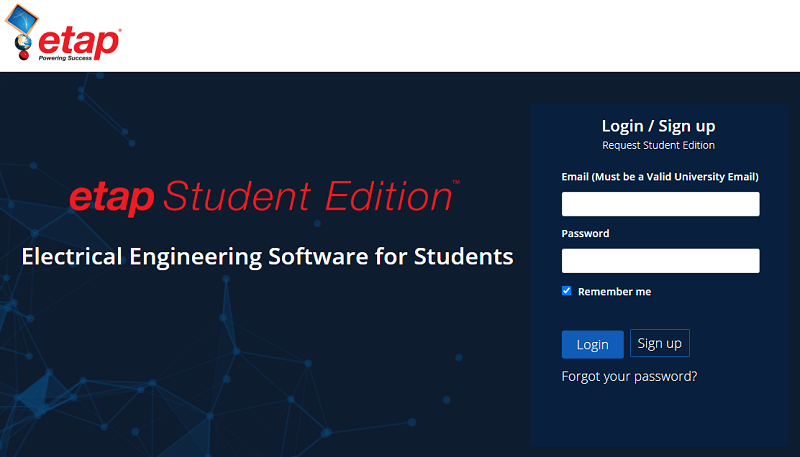Image resolution: width=800 pixels, height=457 pixels.
Task: Click the 'Login / Sign up' heading
Action: pyautogui.click(x=658, y=126)
